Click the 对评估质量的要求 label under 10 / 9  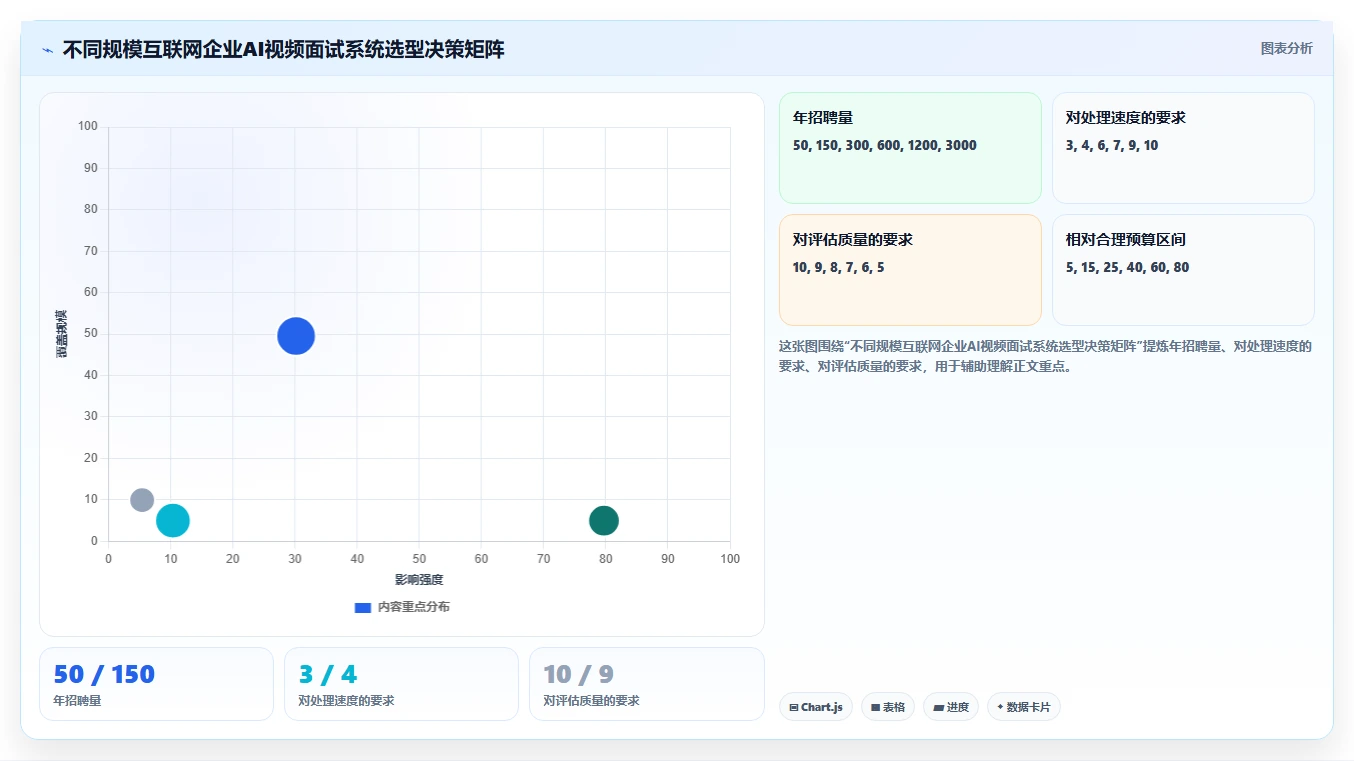pos(591,701)
